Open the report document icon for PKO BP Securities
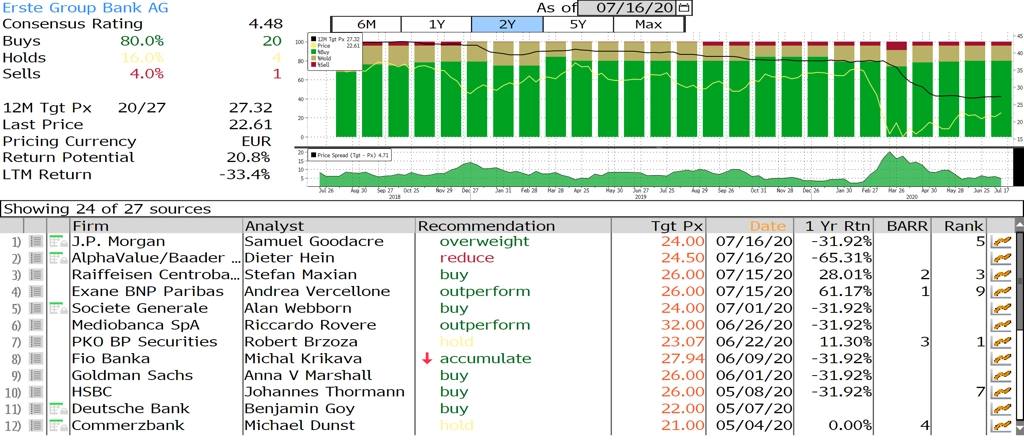Screen dimensions: 1024x442 [36, 342]
